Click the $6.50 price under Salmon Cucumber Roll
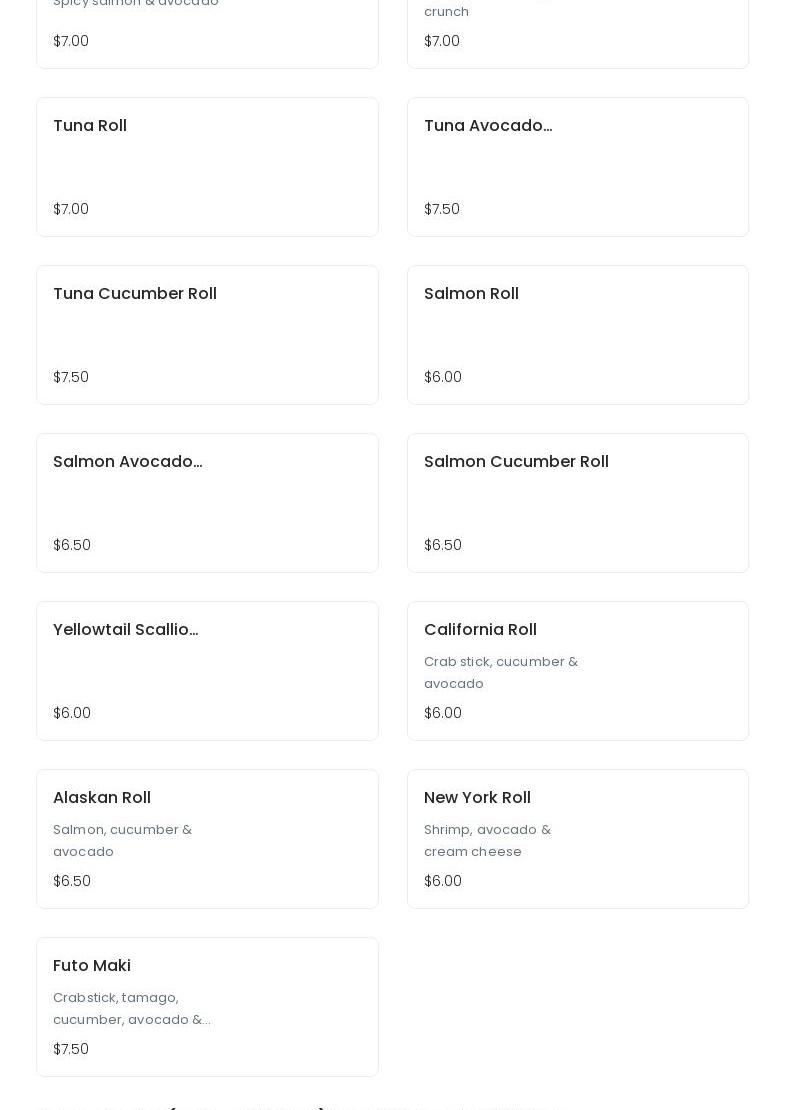The image size is (785, 1110). click(443, 545)
